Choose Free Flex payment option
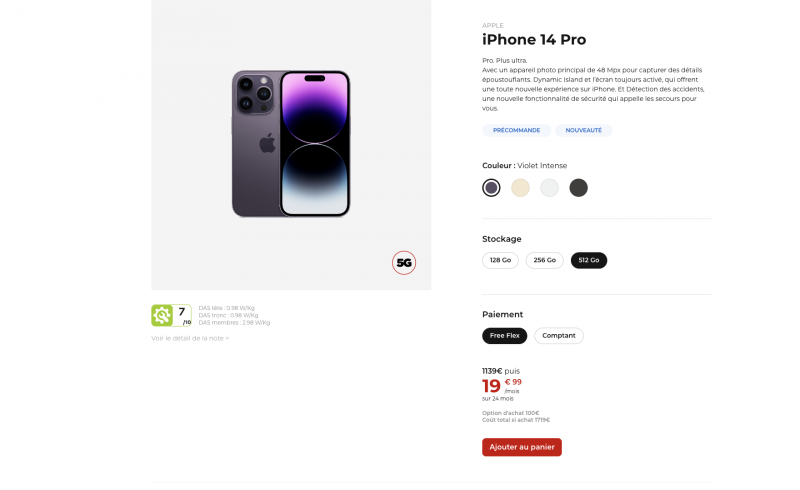Viewport: 800px width, 490px height. point(504,336)
